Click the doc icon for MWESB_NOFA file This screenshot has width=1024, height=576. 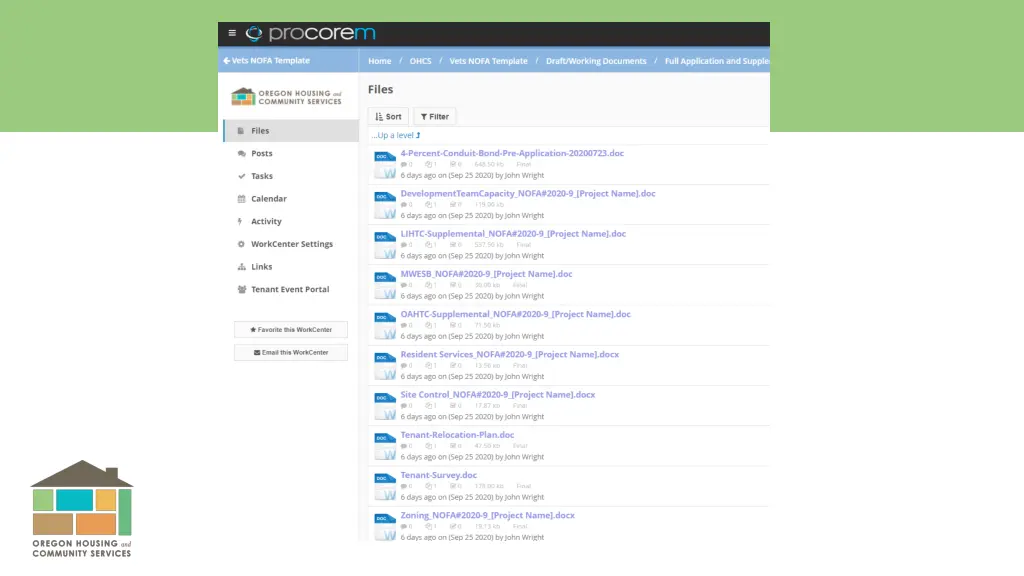(x=385, y=284)
